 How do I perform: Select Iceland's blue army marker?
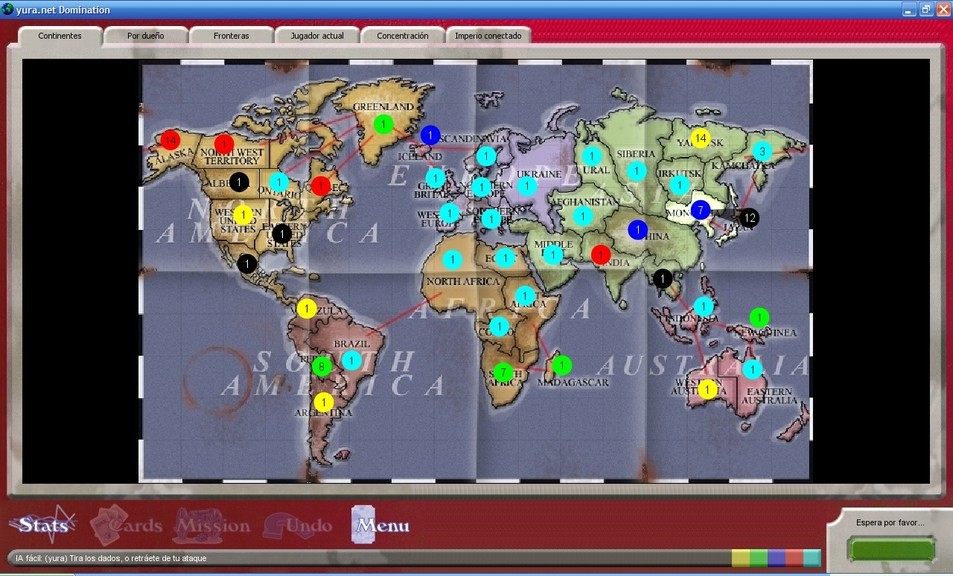pos(430,135)
